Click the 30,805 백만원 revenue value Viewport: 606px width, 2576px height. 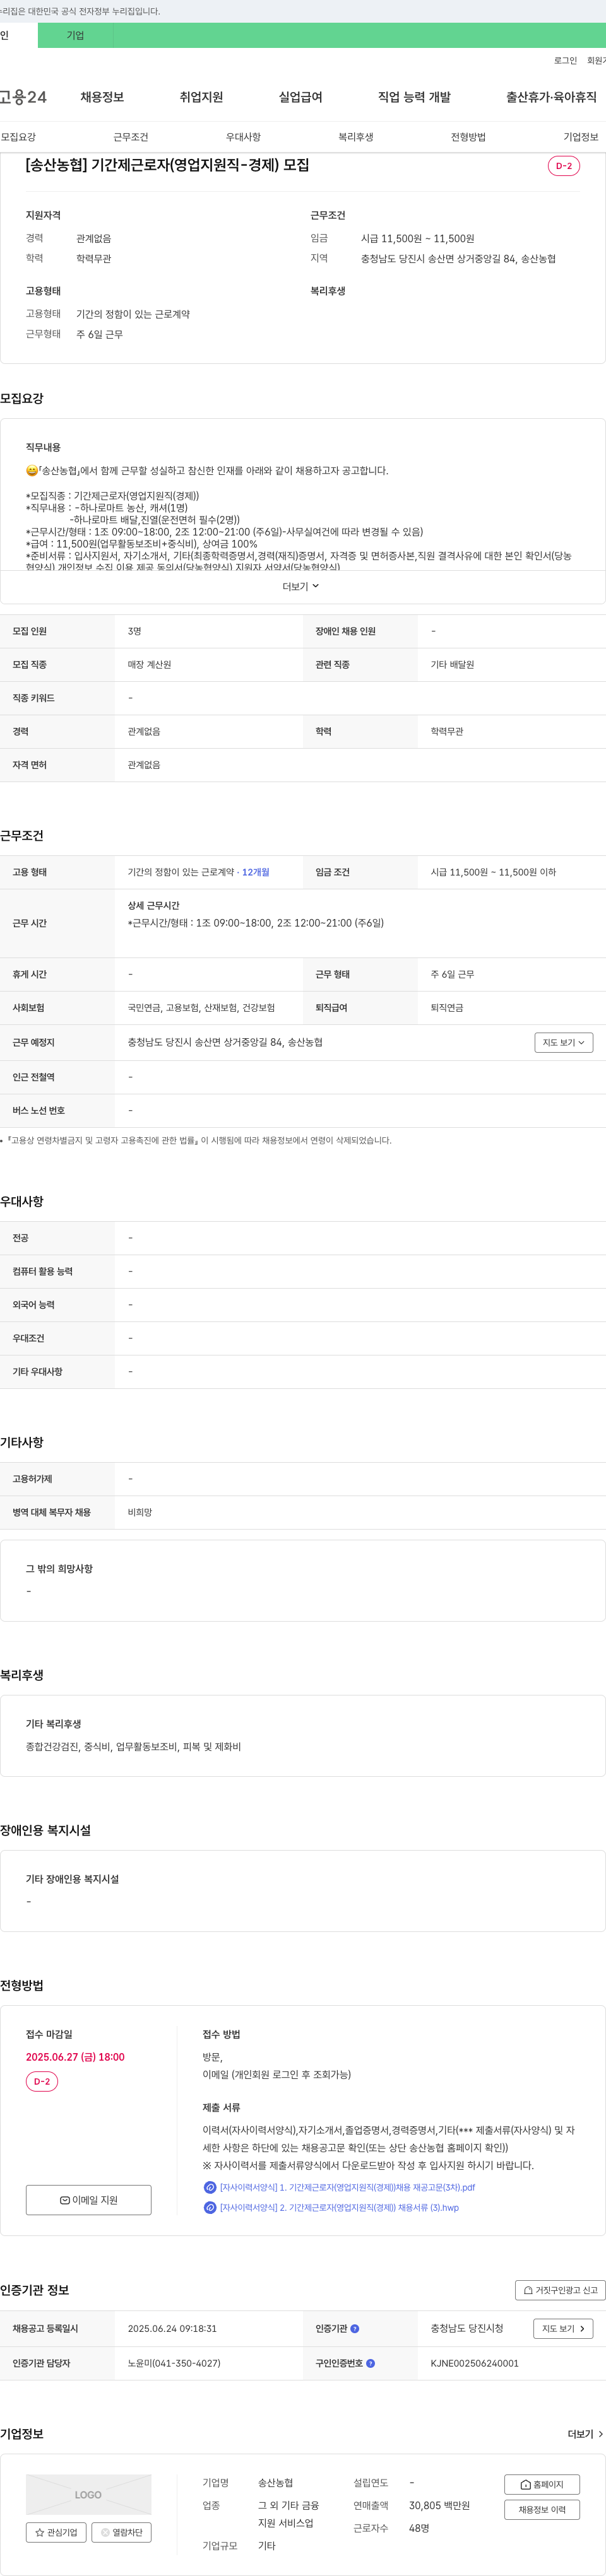439,2506
